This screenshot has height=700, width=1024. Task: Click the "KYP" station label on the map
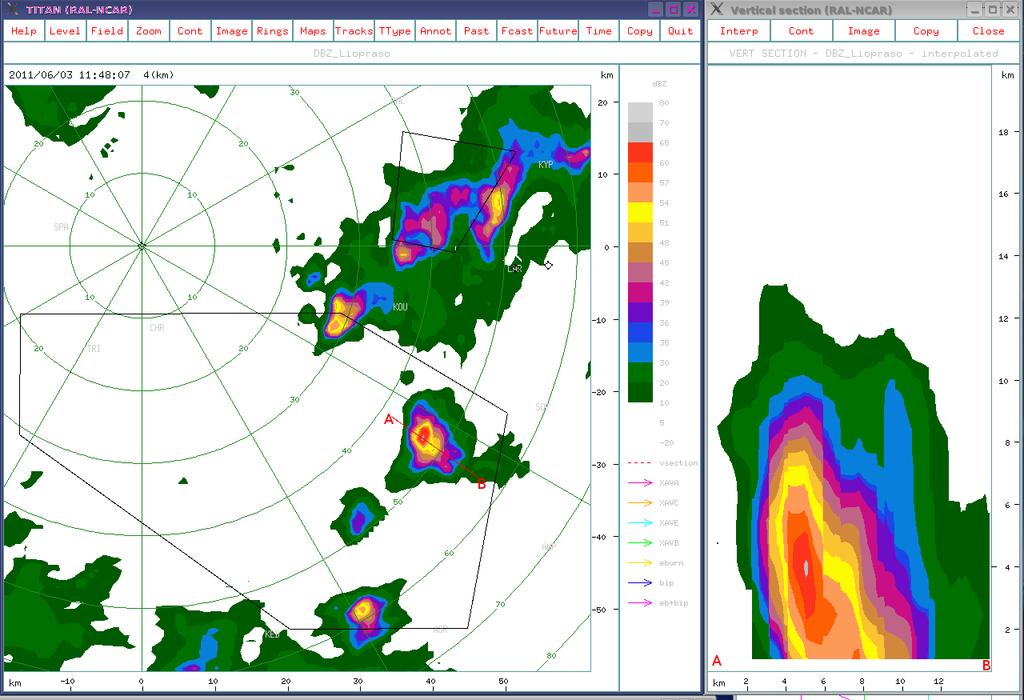[545, 165]
